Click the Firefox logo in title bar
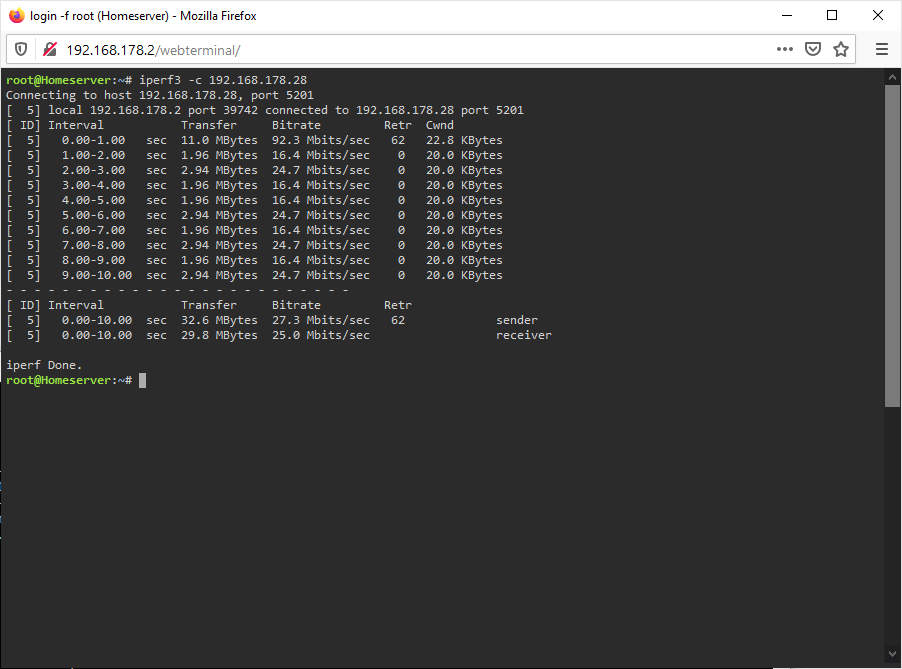This screenshot has height=669, width=902. (17, 16)
